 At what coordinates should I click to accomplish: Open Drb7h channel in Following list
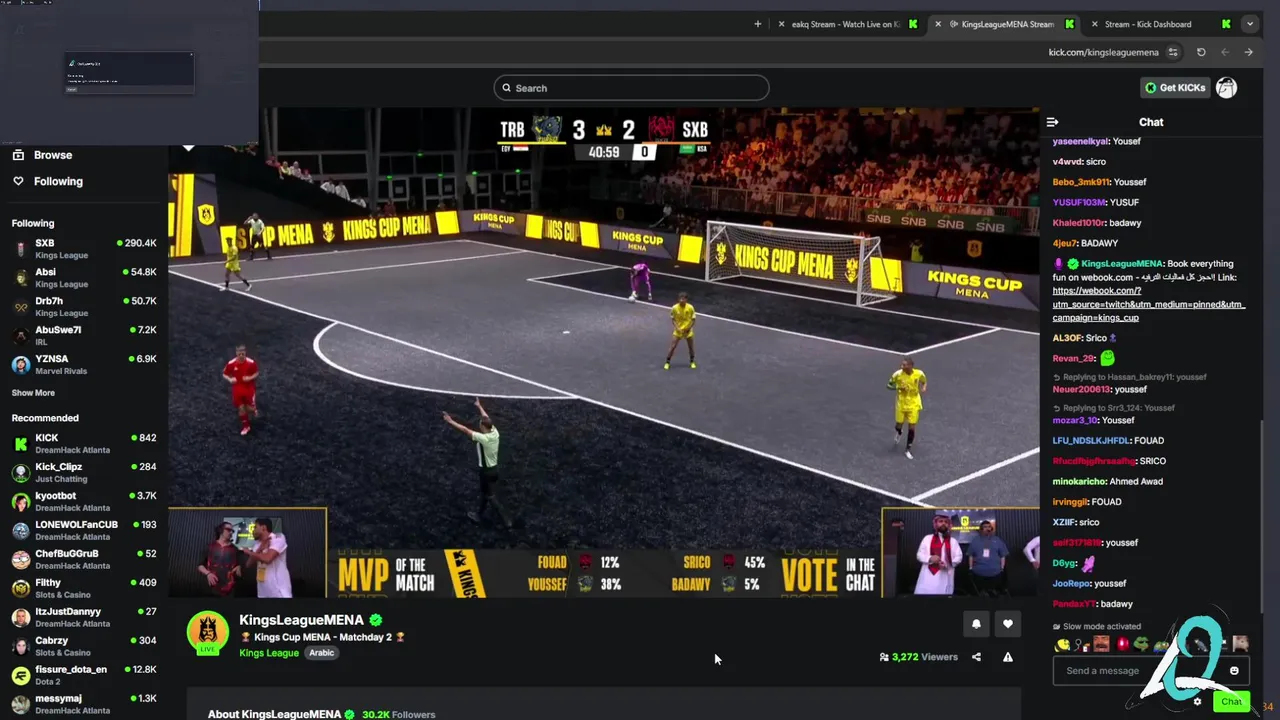pos(84,307)
